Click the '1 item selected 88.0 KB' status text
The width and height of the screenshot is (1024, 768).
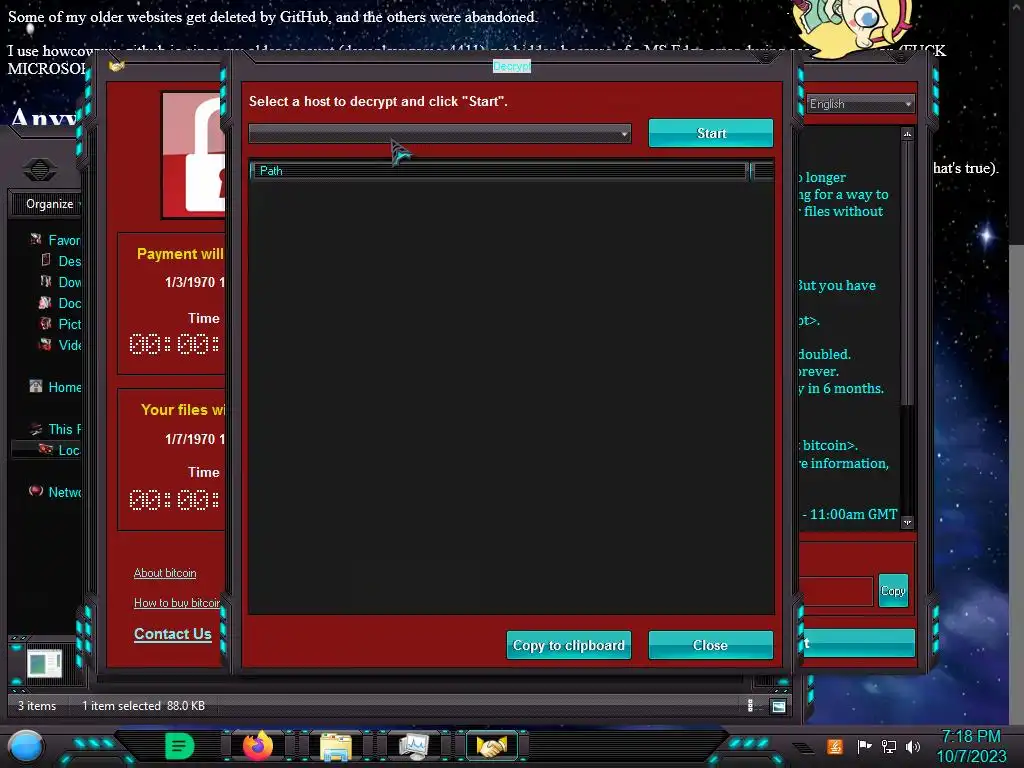point(143,706)
